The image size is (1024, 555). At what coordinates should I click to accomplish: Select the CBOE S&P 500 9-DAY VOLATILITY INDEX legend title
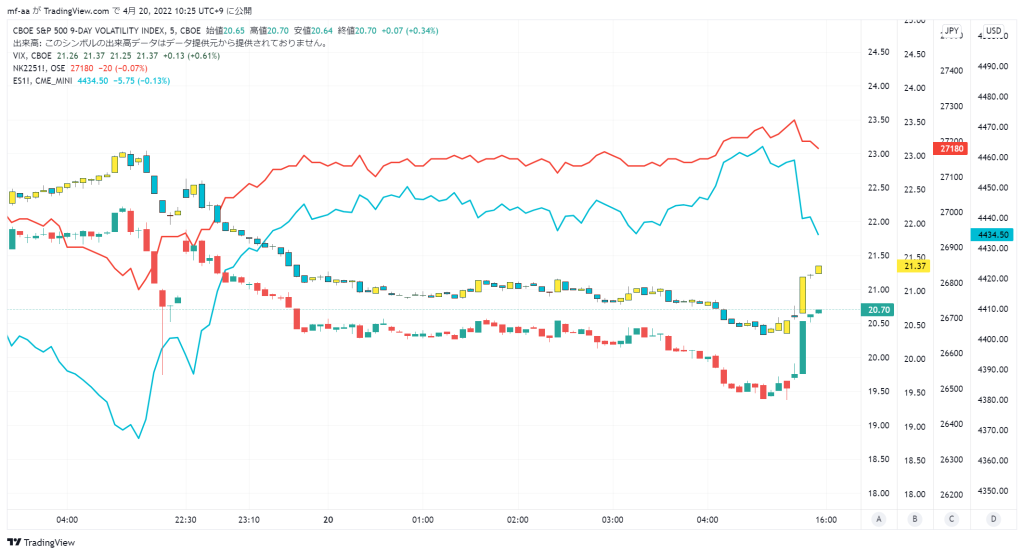point(106,31)
